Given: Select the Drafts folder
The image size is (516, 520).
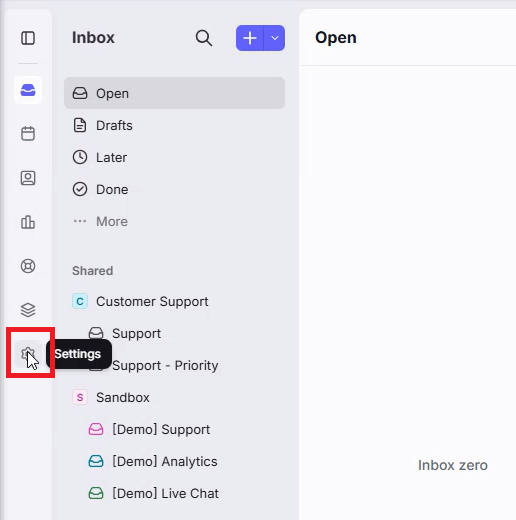Looking at the screenshot, I should coord(174,125).
